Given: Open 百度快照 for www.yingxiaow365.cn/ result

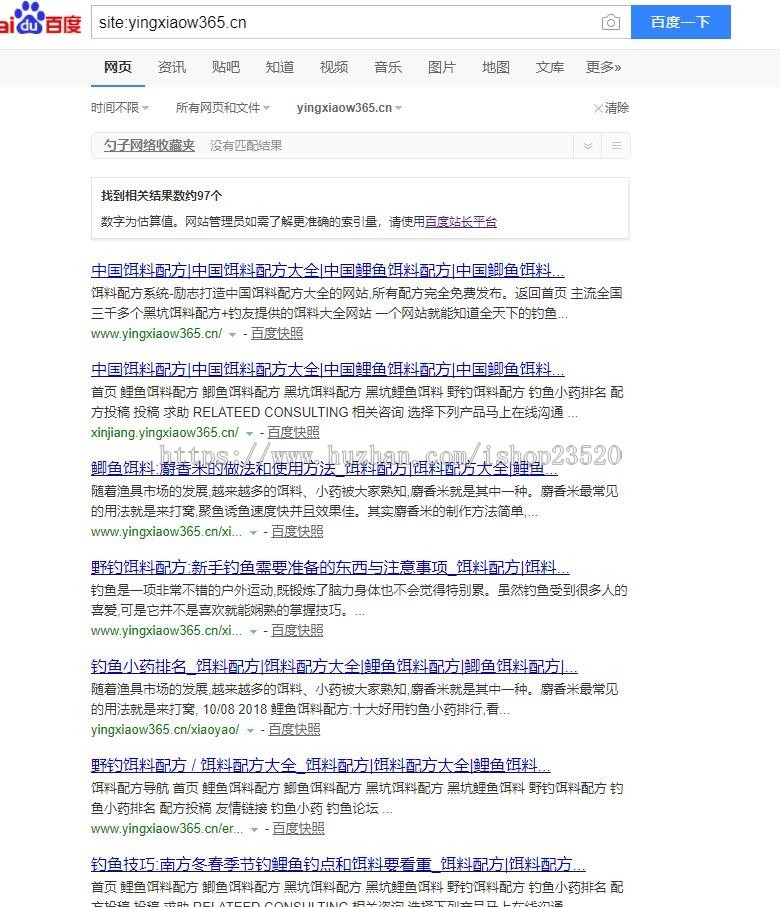Looking at the screenshot, I should pyautogui.click(x=277, y=334).
